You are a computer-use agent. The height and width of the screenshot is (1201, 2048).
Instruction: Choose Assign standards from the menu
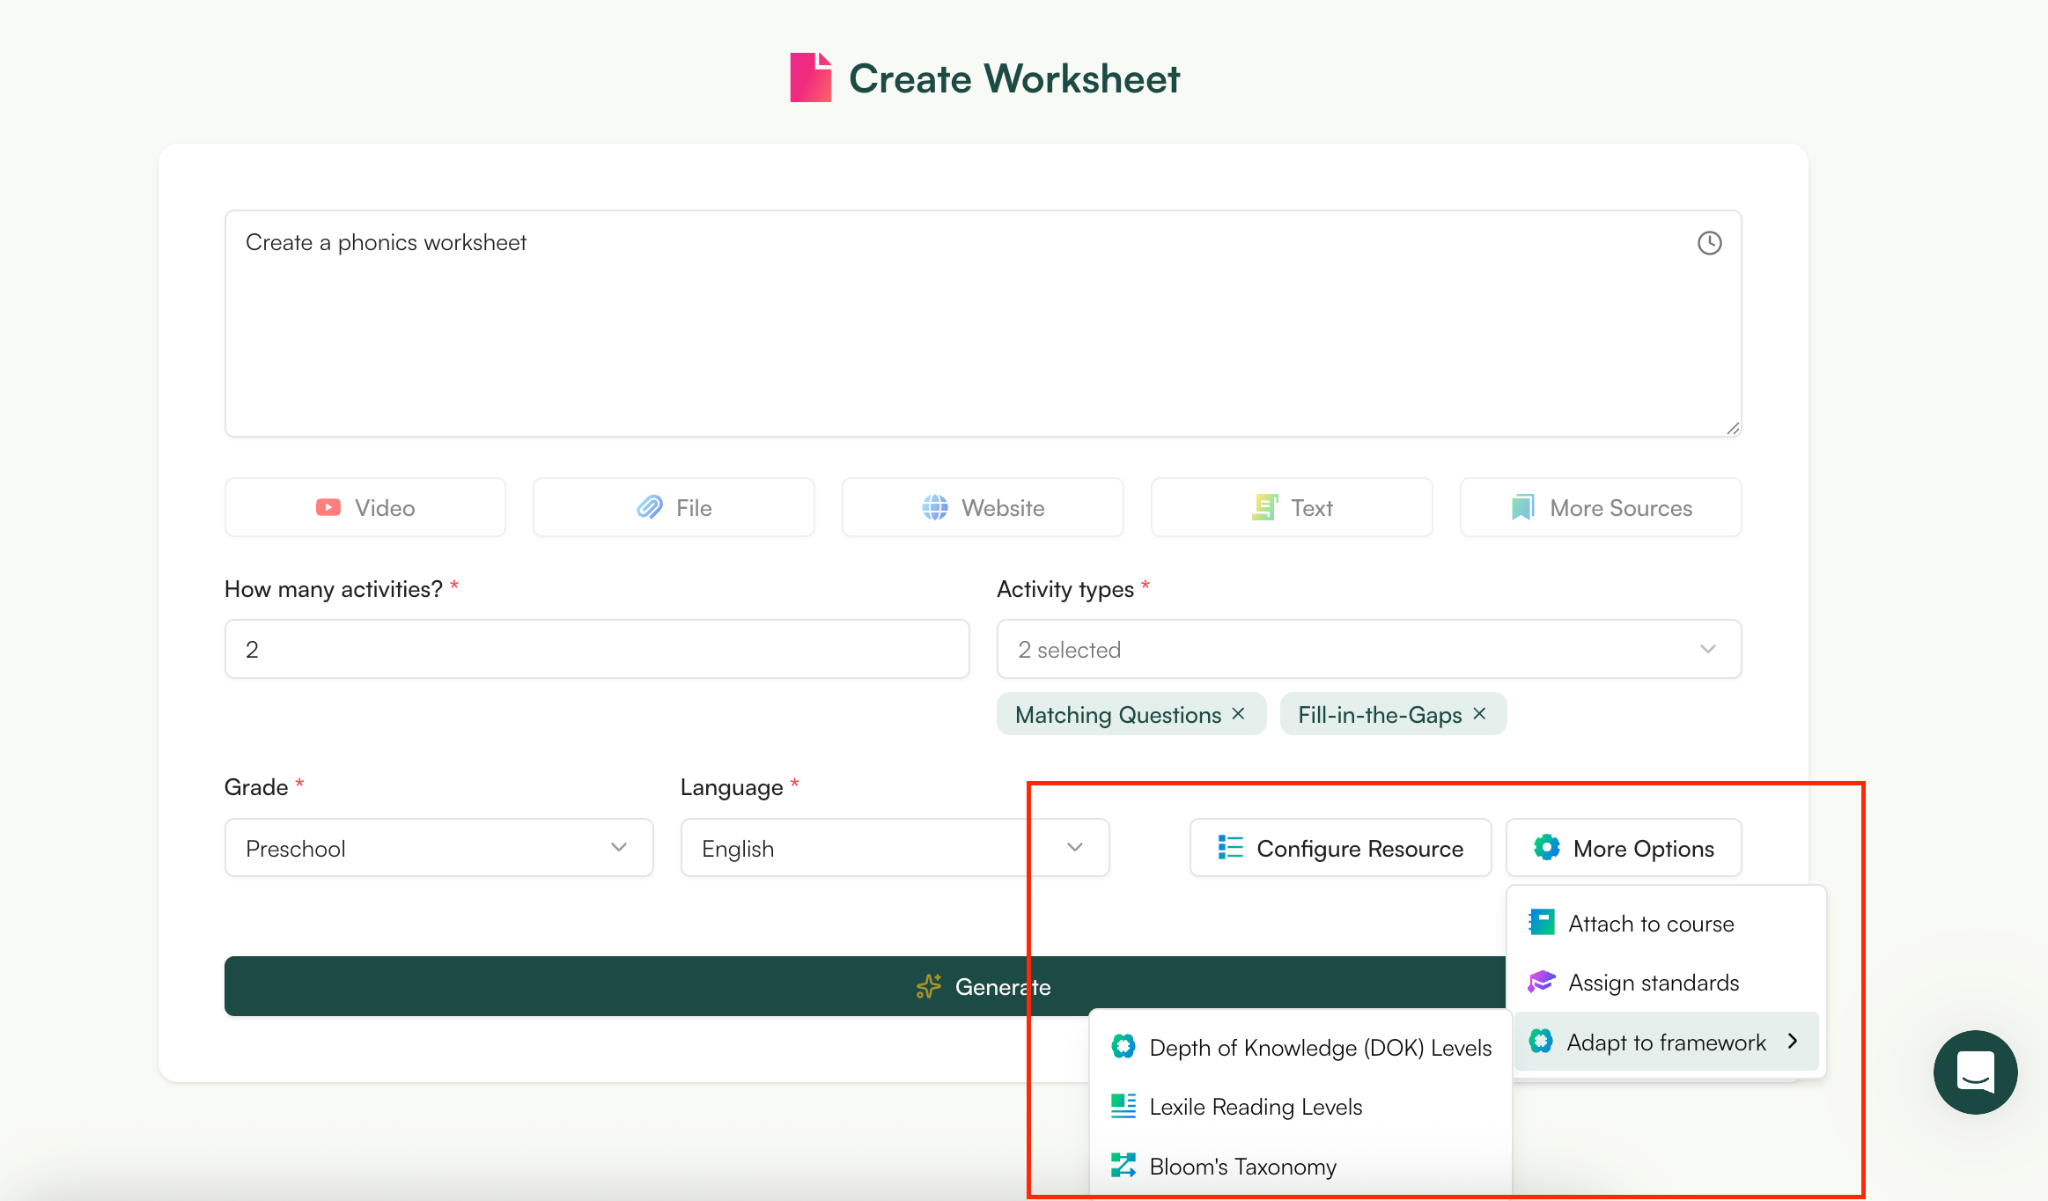coord(1653,983)
